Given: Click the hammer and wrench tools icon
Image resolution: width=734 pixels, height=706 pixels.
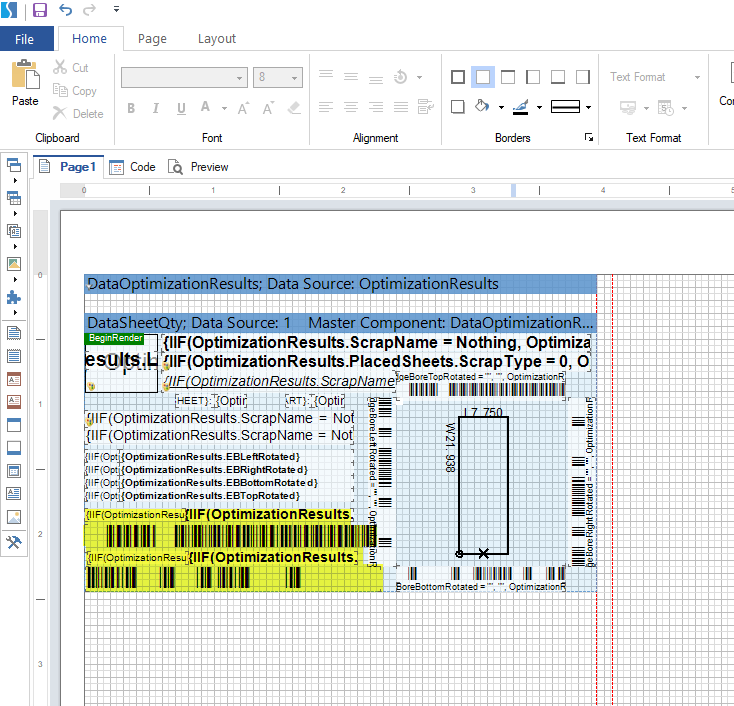Looking at the screenshot, I should pos(13,542).
